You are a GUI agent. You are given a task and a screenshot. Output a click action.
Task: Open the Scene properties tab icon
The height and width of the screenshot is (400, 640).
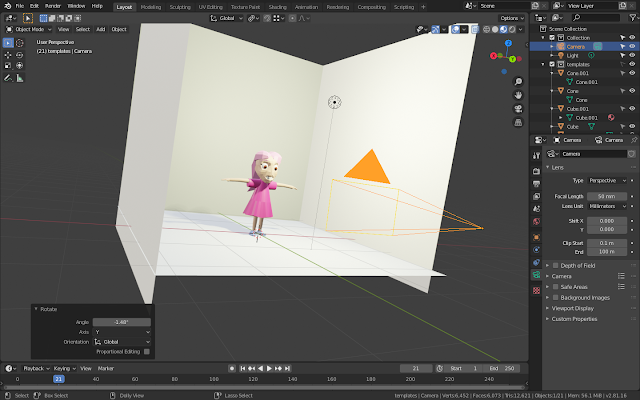[536, 209]
